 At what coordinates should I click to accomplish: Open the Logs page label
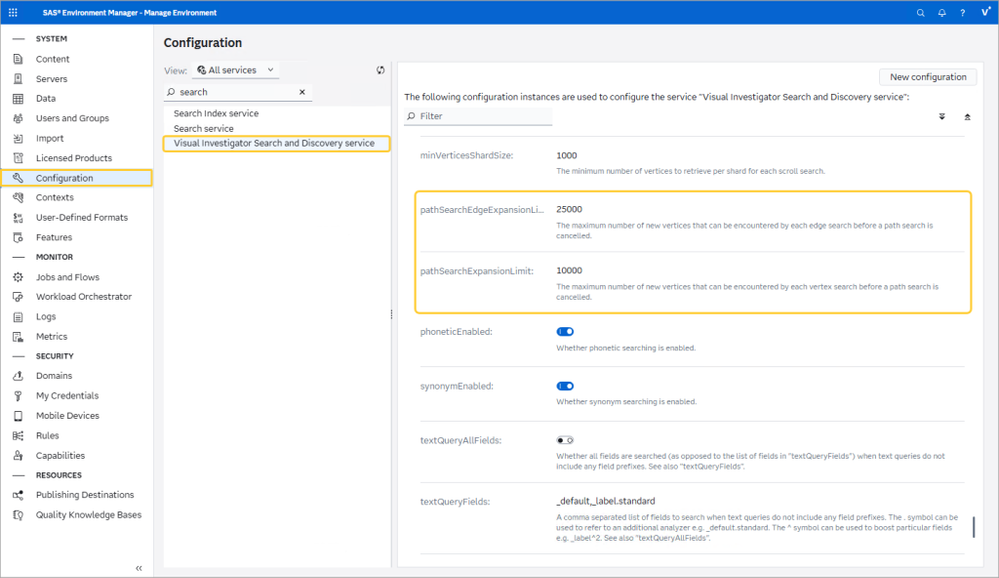click(x=46, y=317)
